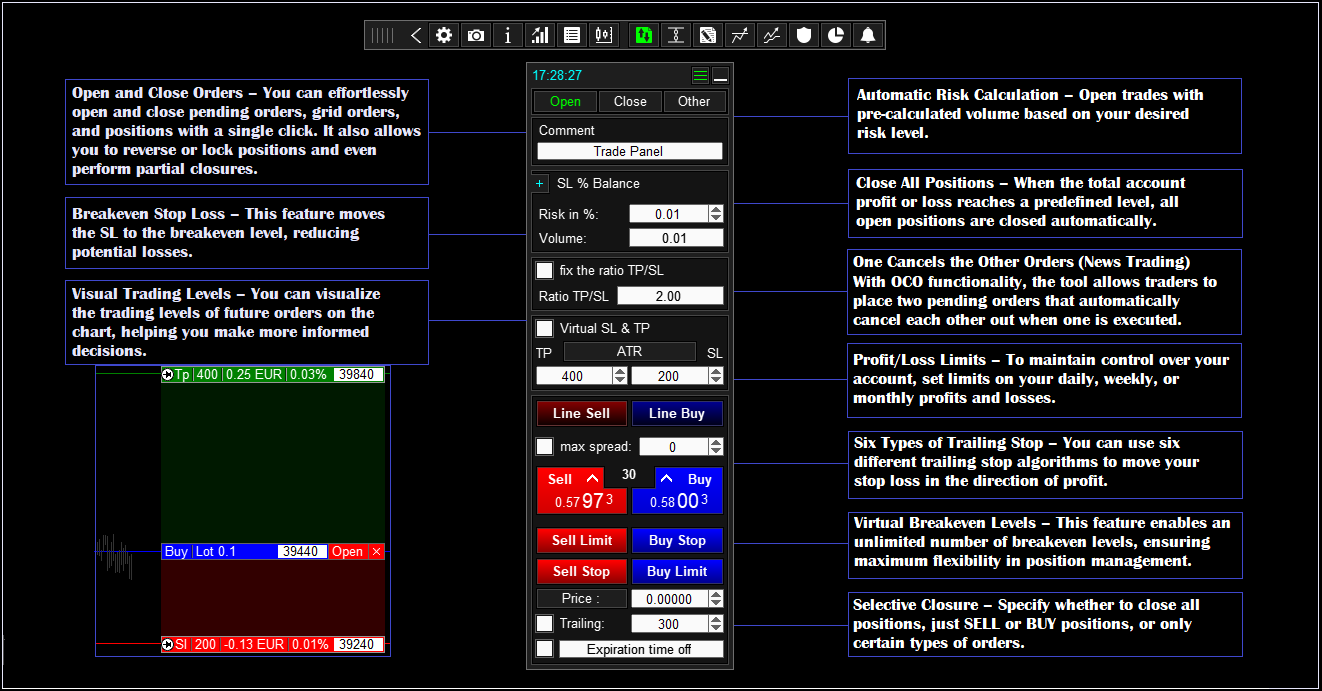Click the candlestick chart icon
This screenshot has width=1322, height=691.
[x=603, y=36]
